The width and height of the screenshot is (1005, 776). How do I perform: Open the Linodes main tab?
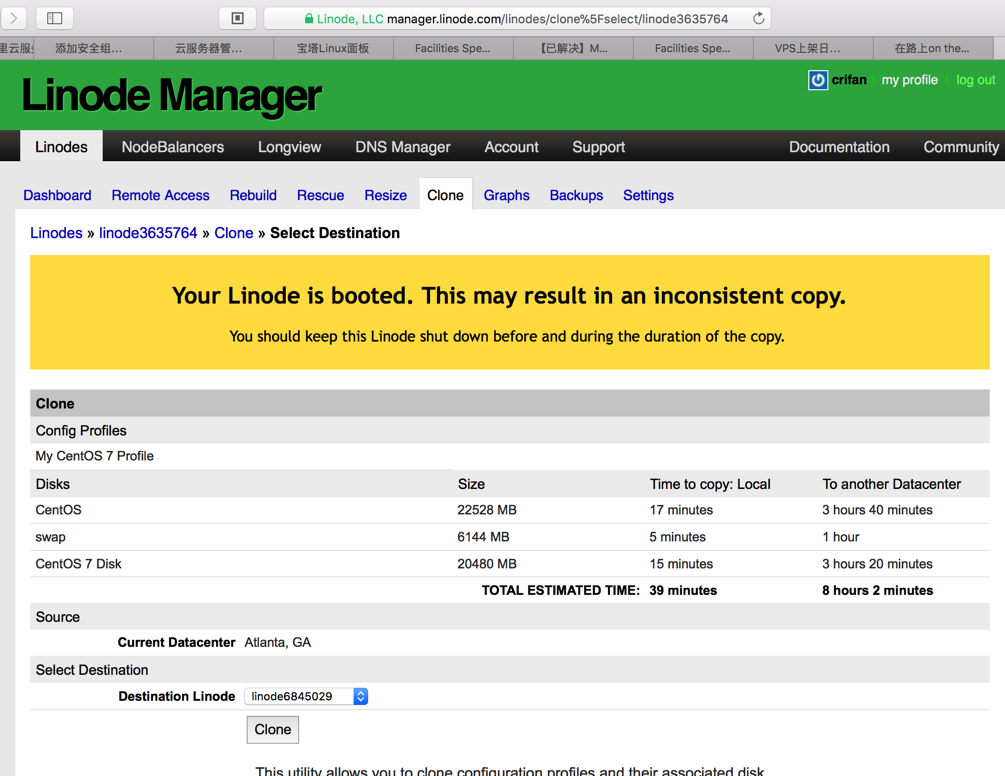(61, 147)
